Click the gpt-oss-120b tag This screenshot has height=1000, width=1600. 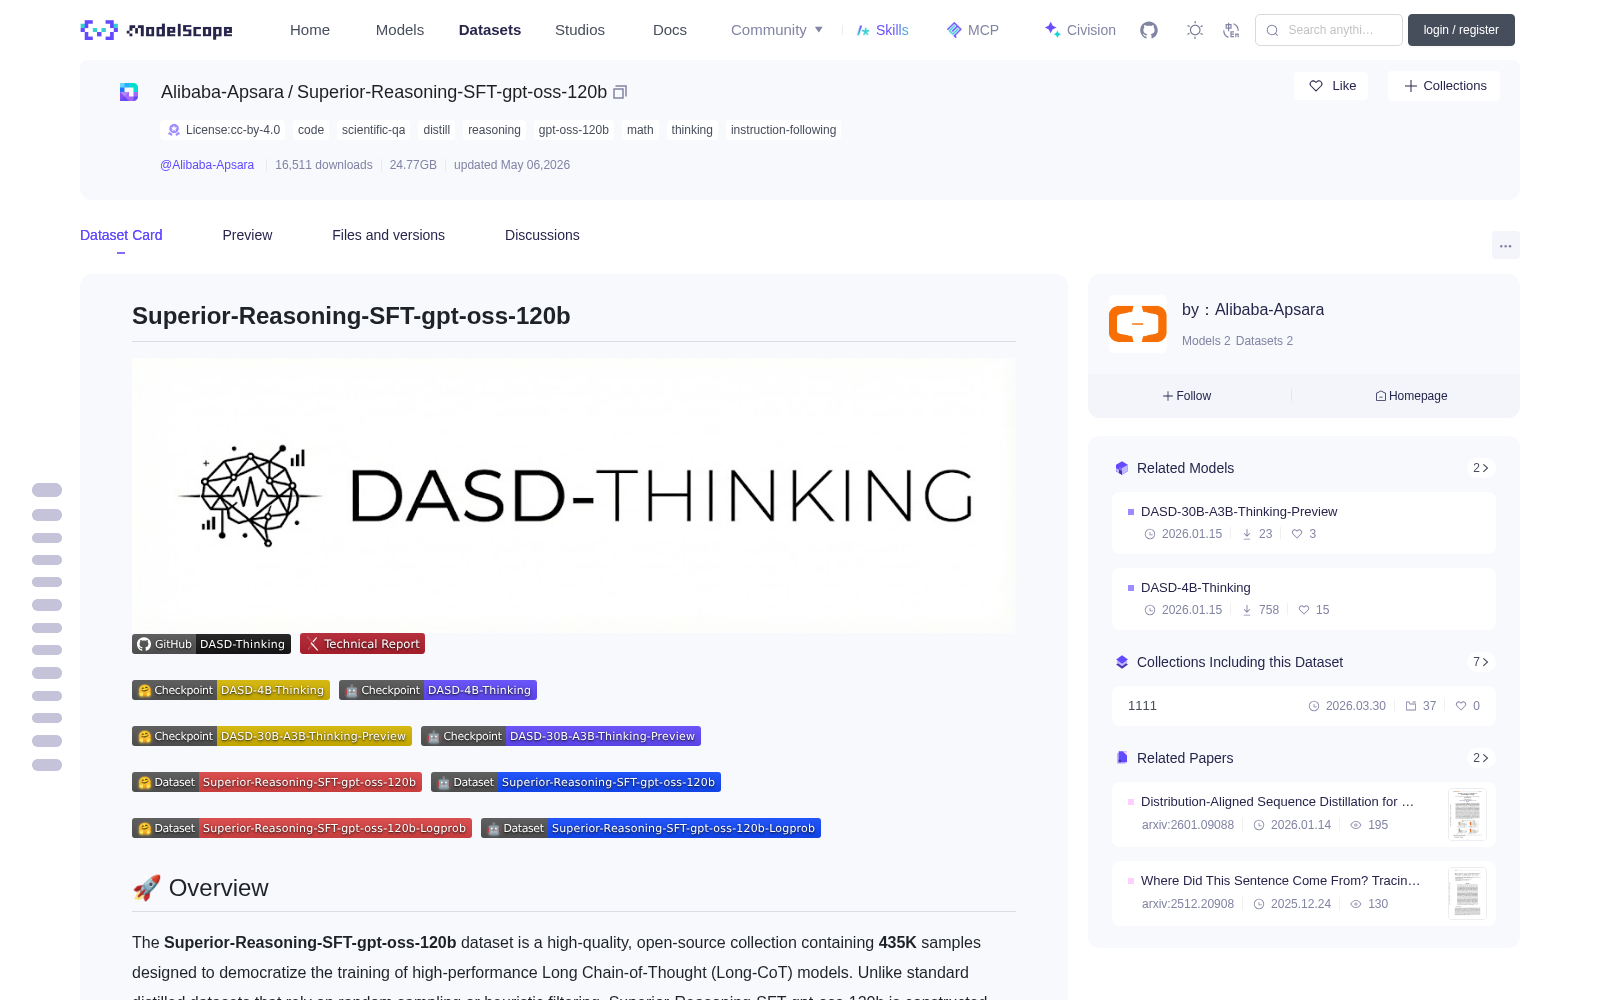pos(573,130)
